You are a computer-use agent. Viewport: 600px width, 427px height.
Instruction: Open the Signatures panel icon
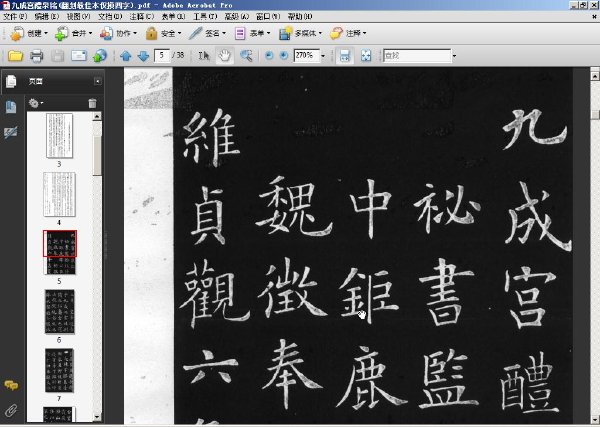coord(10,132)
